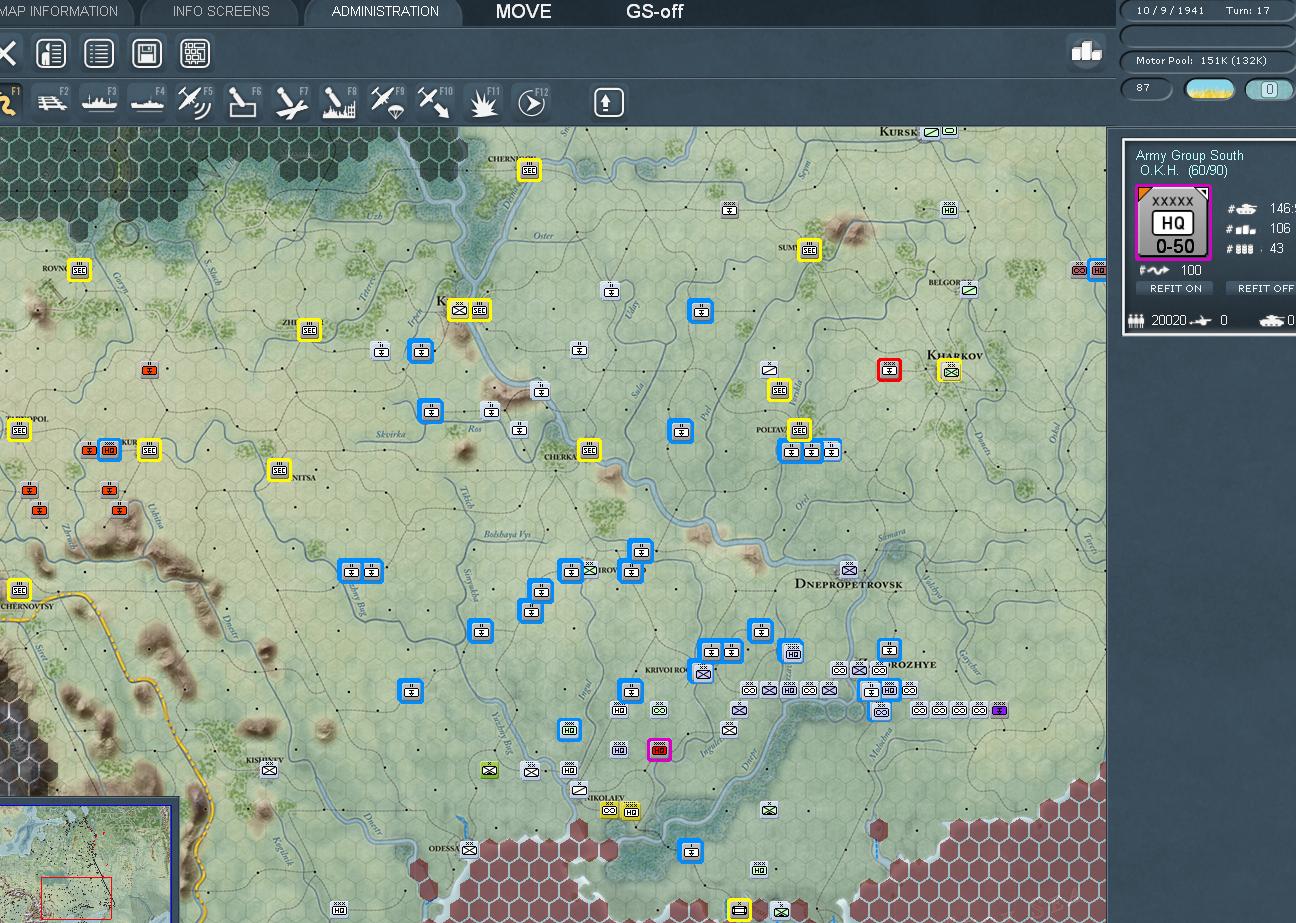Select the F3 naval transport ship icon

point(99,102)
